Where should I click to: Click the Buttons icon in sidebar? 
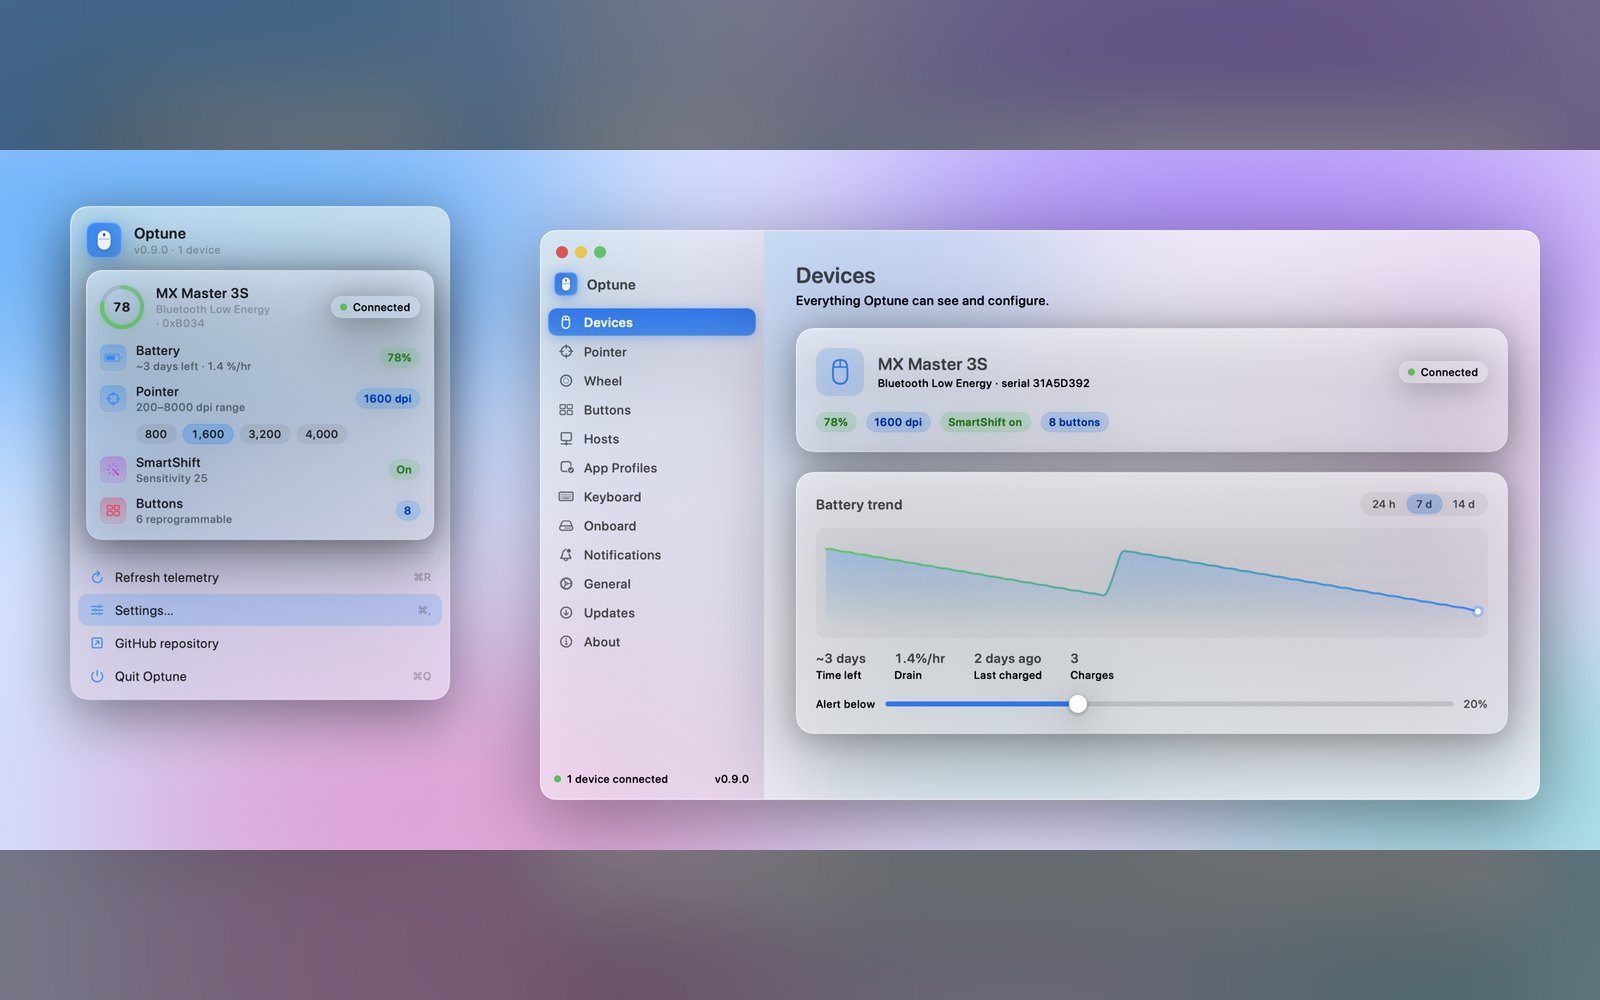pos(566,410)
